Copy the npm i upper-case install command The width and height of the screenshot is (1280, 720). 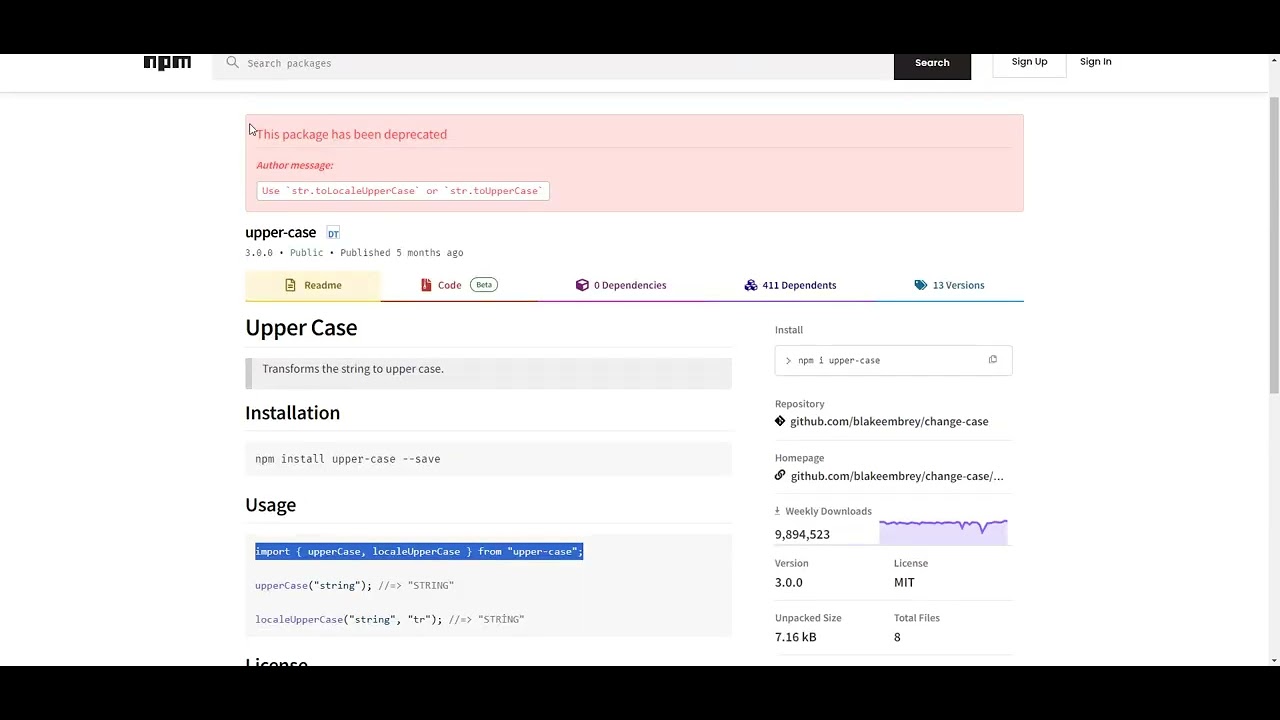[992, 359]
